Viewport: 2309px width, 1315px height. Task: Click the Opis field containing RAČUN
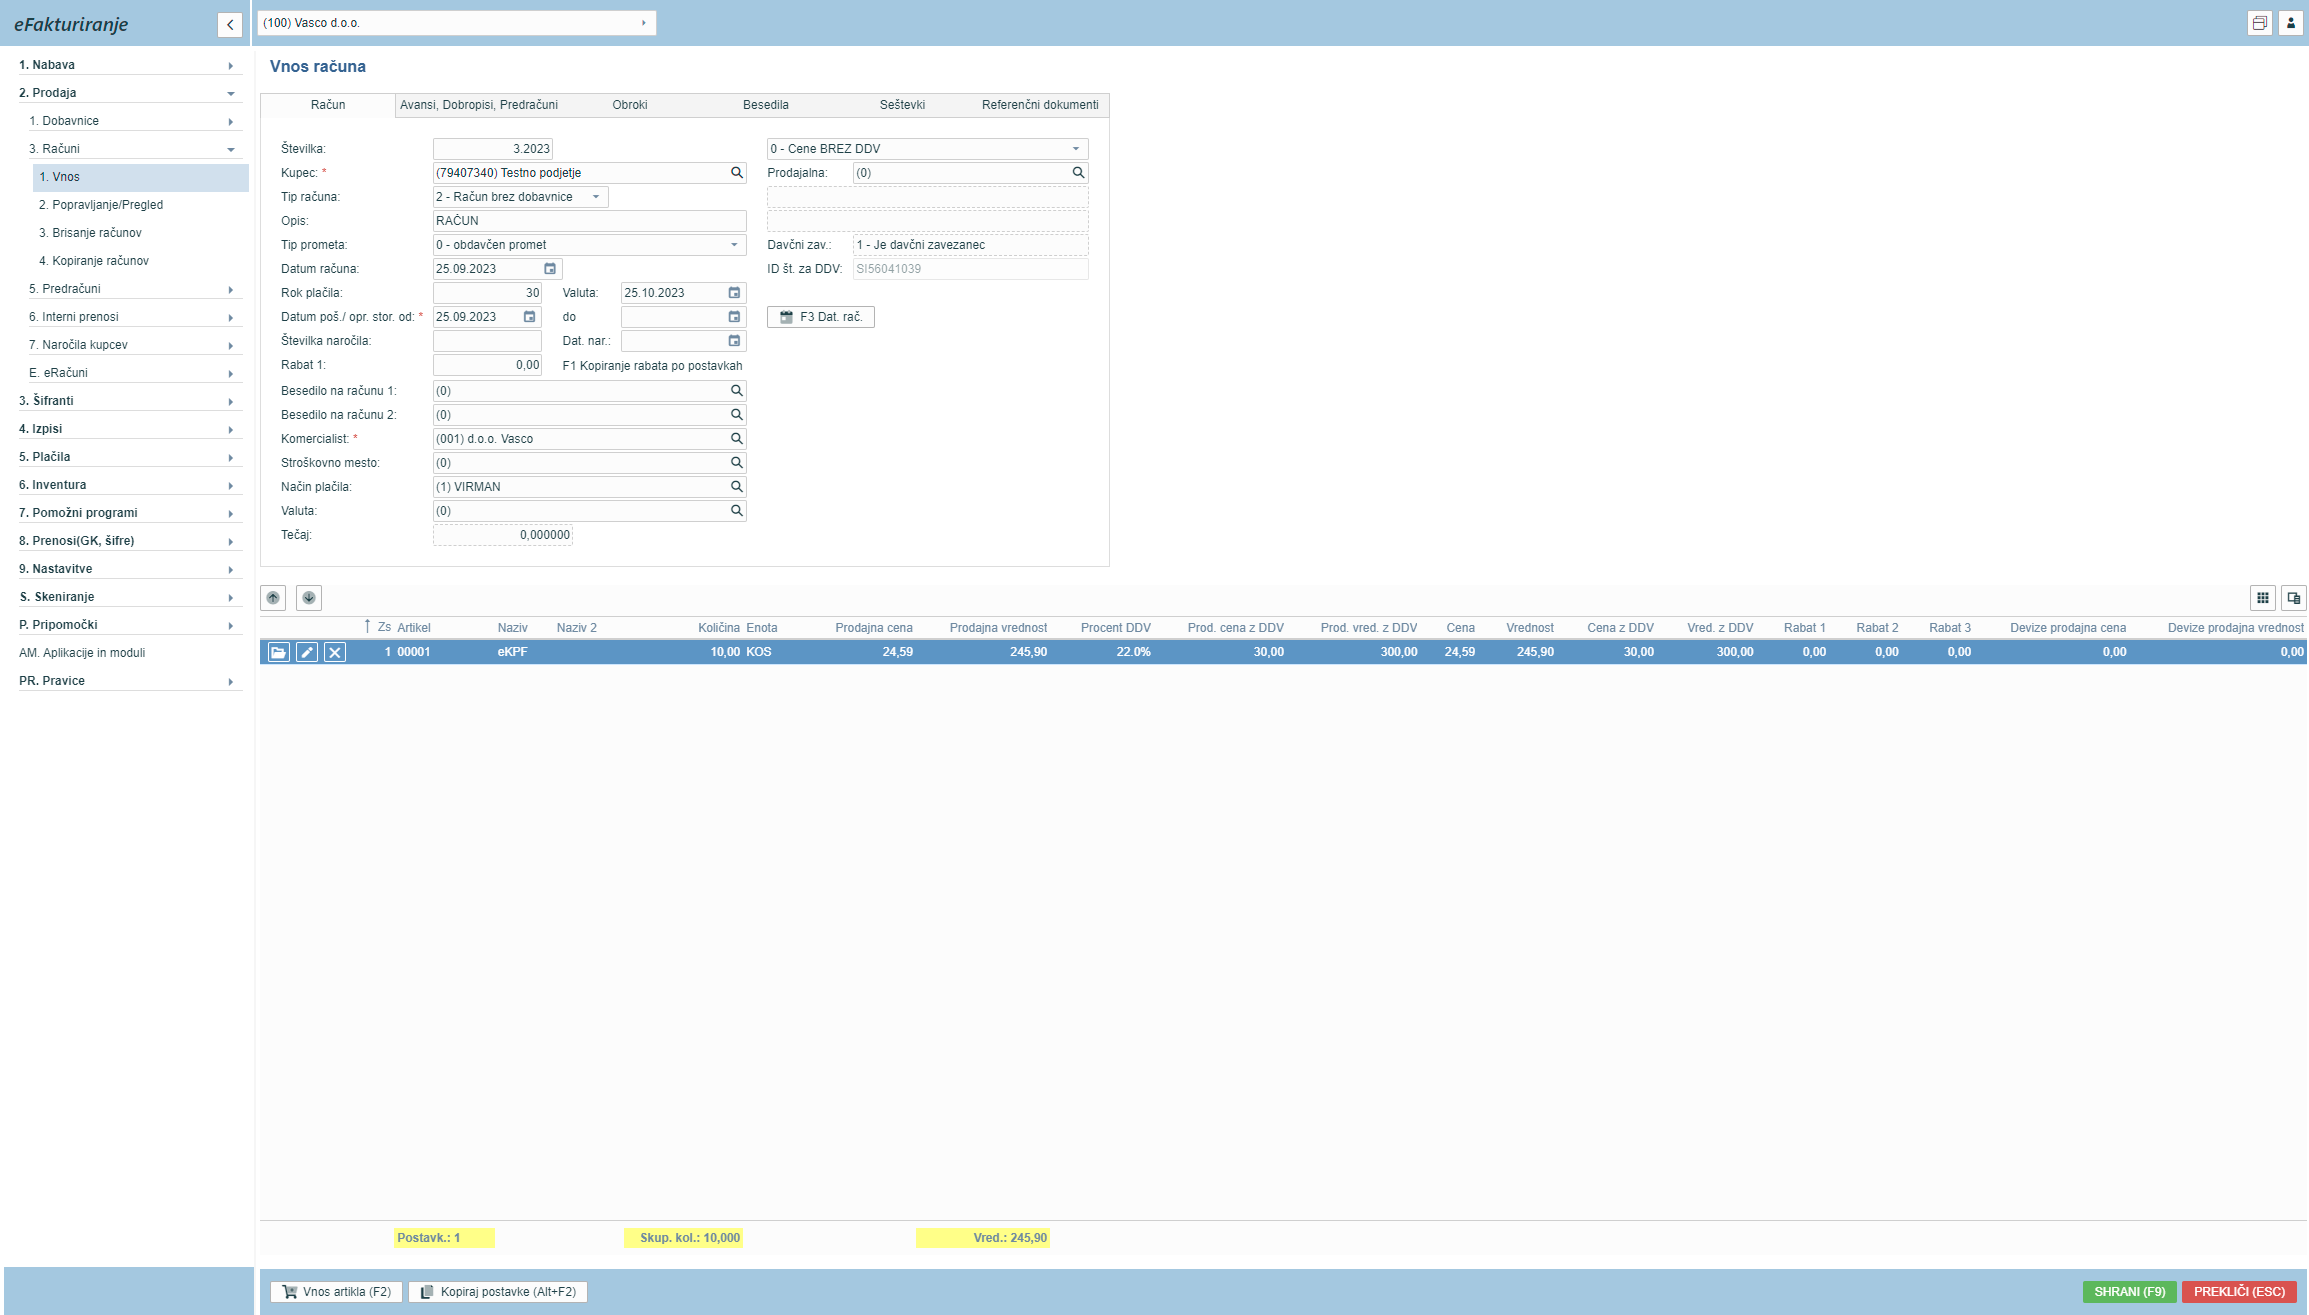pyautogui.click(x=590, y=221)
